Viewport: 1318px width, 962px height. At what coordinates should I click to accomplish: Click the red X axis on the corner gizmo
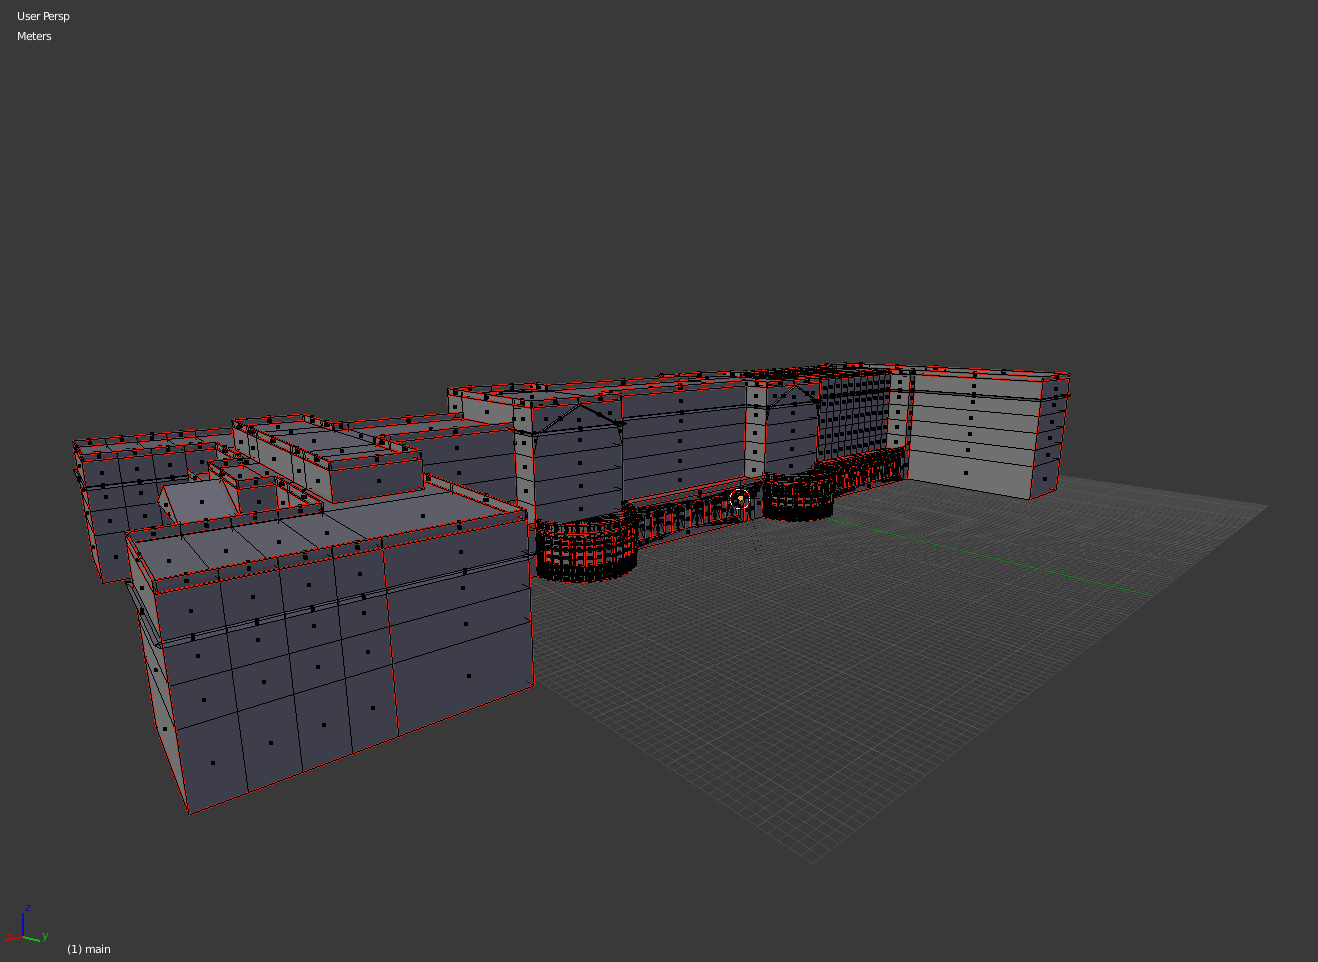click(12, 937)
